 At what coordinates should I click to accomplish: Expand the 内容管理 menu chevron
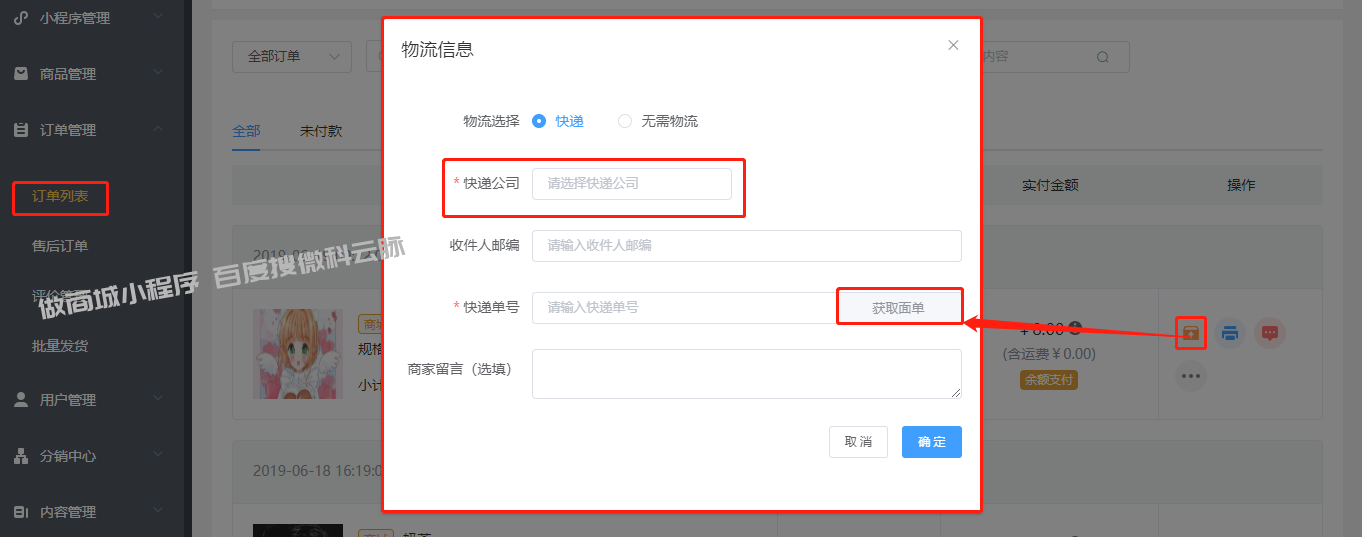click(158, 512)
